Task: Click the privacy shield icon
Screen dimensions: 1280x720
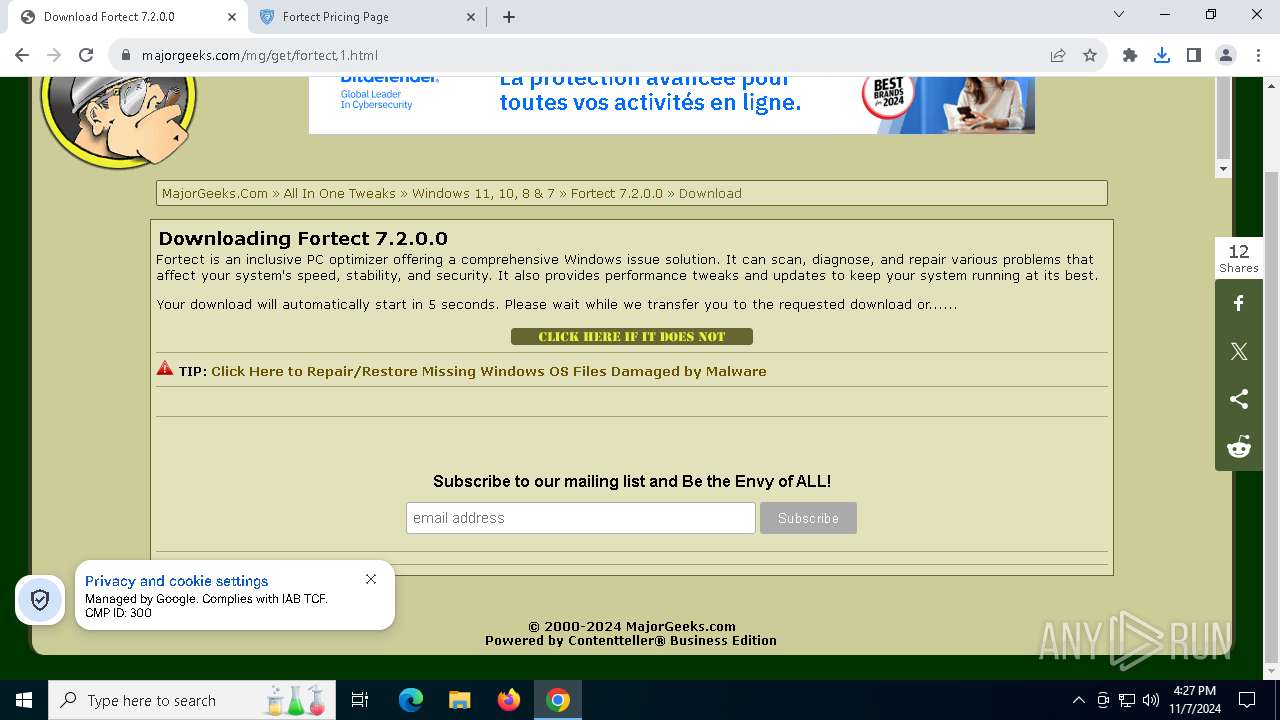Action: [x=40, y=600]
